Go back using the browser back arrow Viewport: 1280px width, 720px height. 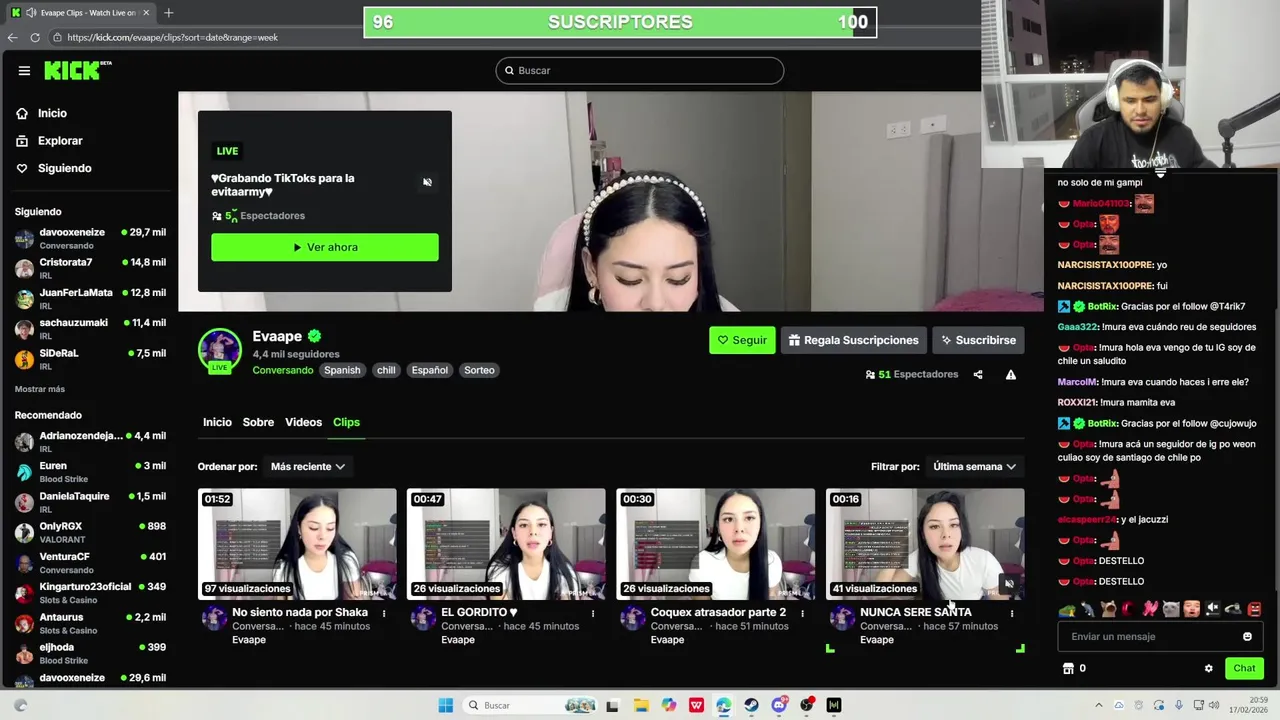12,37
